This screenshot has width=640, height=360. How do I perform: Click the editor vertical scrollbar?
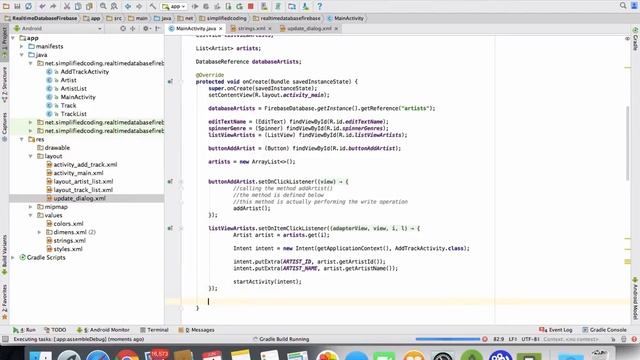point(627,143)
